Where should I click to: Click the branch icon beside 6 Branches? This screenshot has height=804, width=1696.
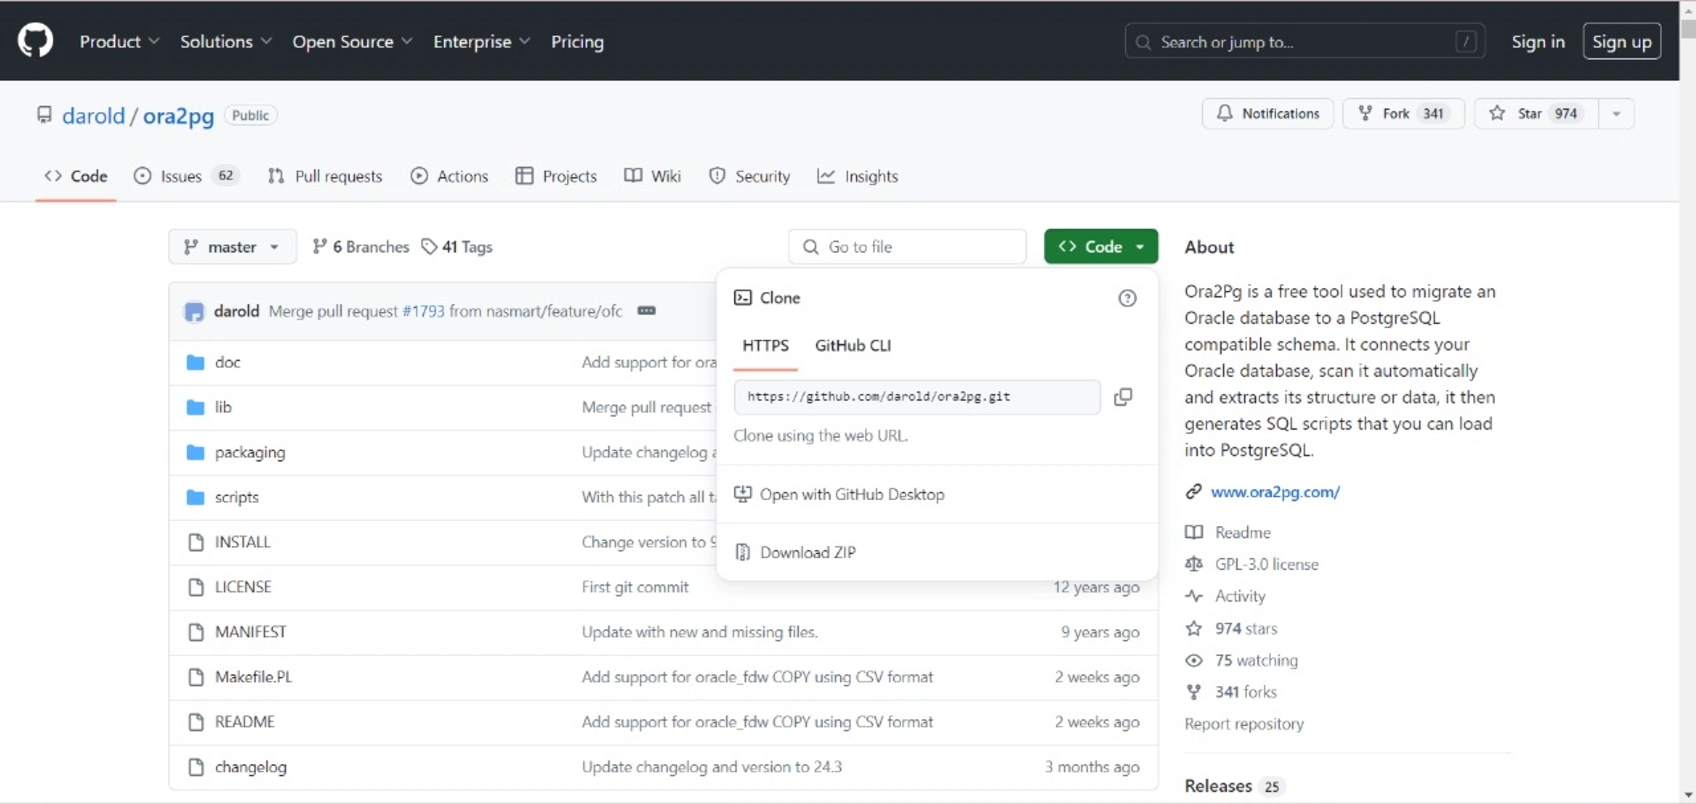pos(320,246)
